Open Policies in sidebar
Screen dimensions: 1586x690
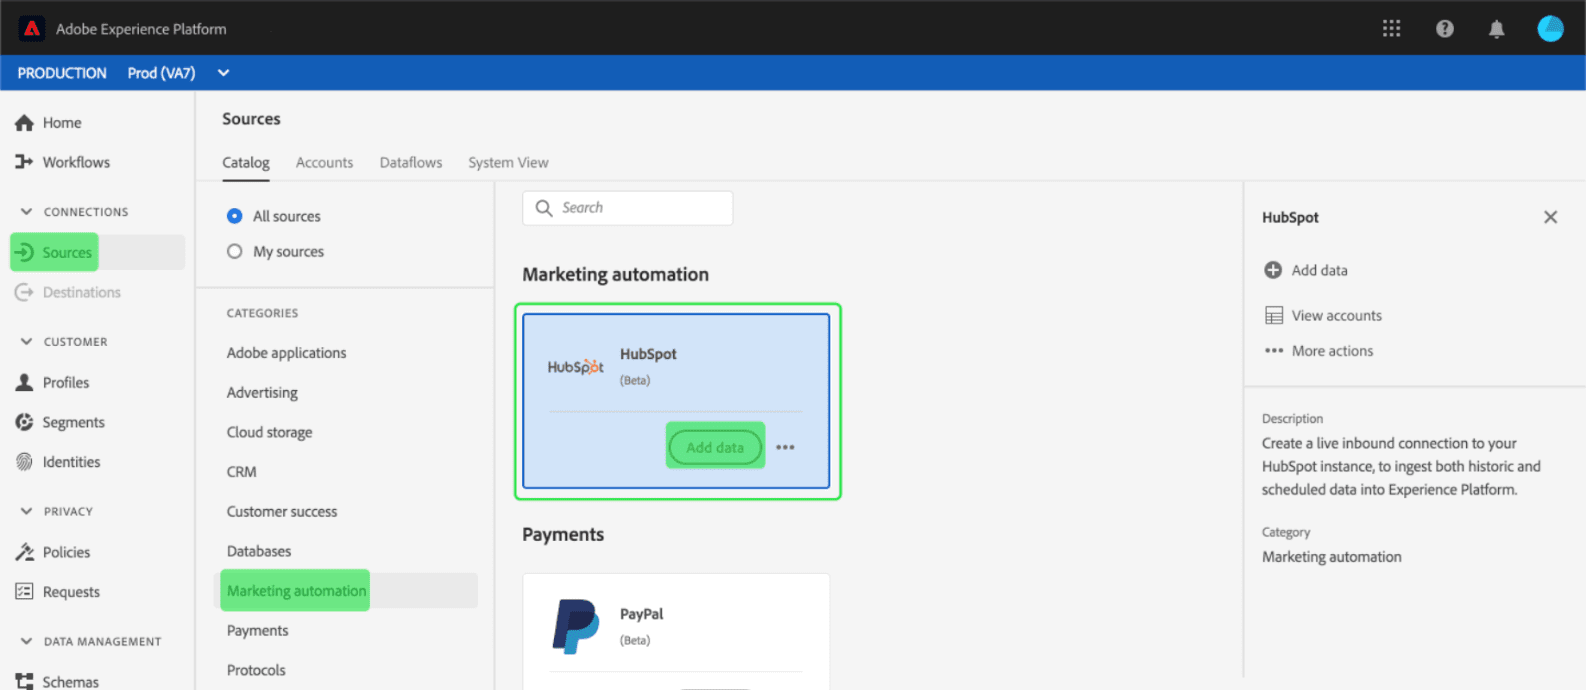point(66,552)
